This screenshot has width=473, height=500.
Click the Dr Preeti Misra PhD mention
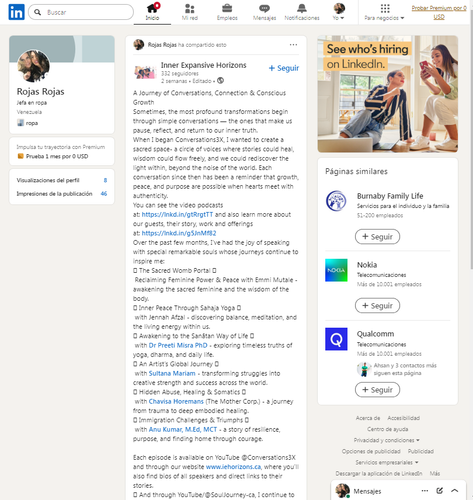click(178, 345)
